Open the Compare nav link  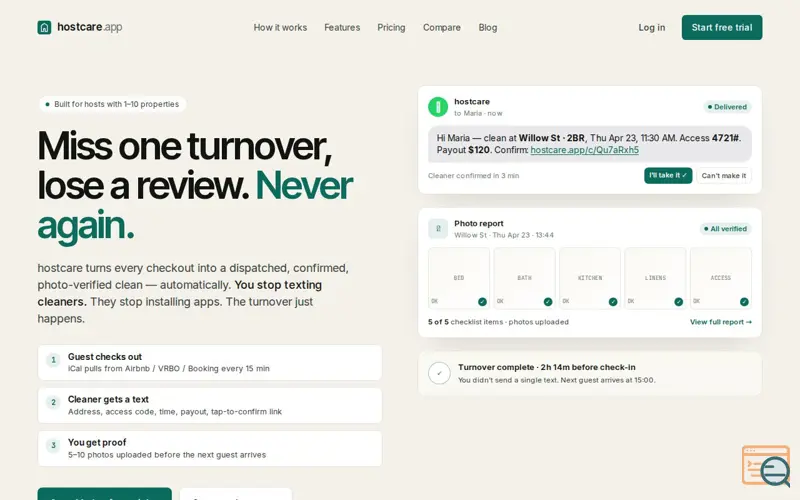click(x=442, y=28)
